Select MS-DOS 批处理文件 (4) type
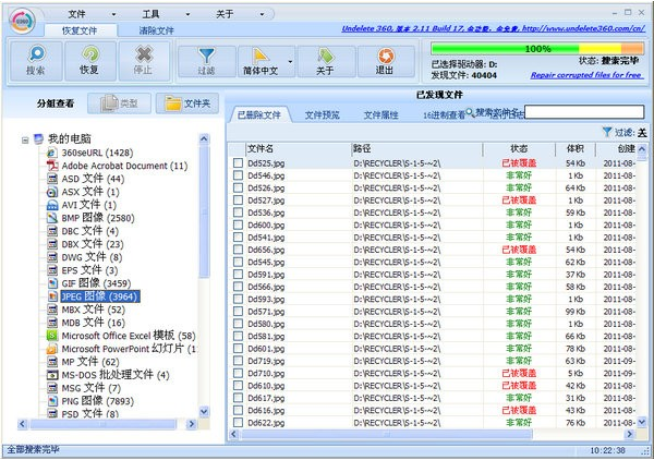 pyautogui.click(x=115, y=374)
